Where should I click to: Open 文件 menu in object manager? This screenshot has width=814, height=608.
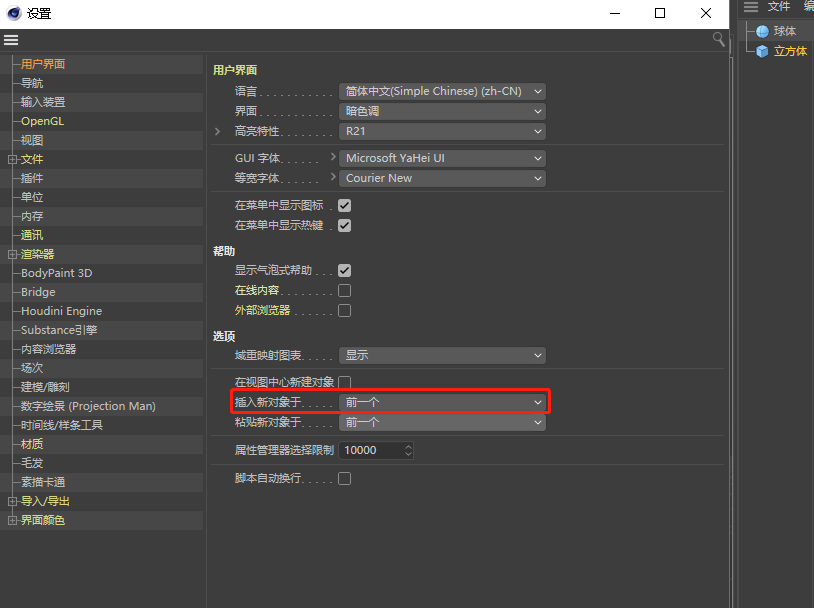coord(778,6)
